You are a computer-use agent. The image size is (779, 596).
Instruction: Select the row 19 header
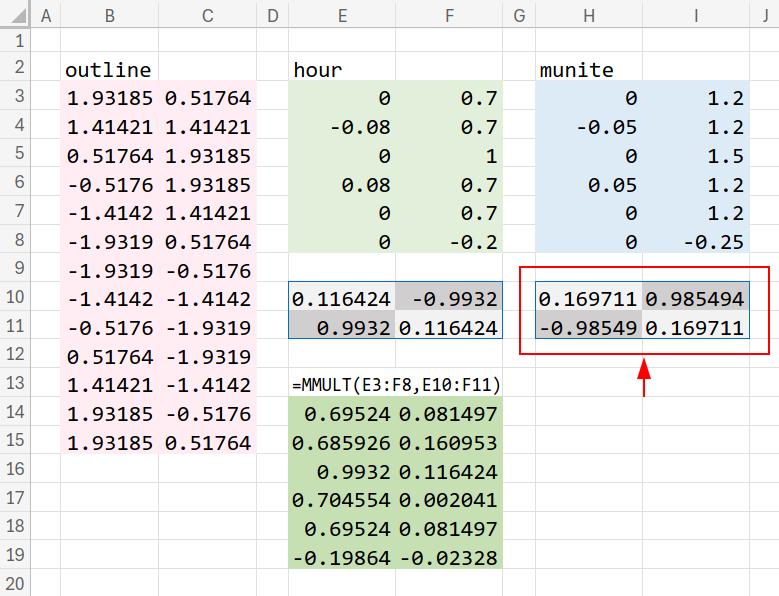pos(15,557)
